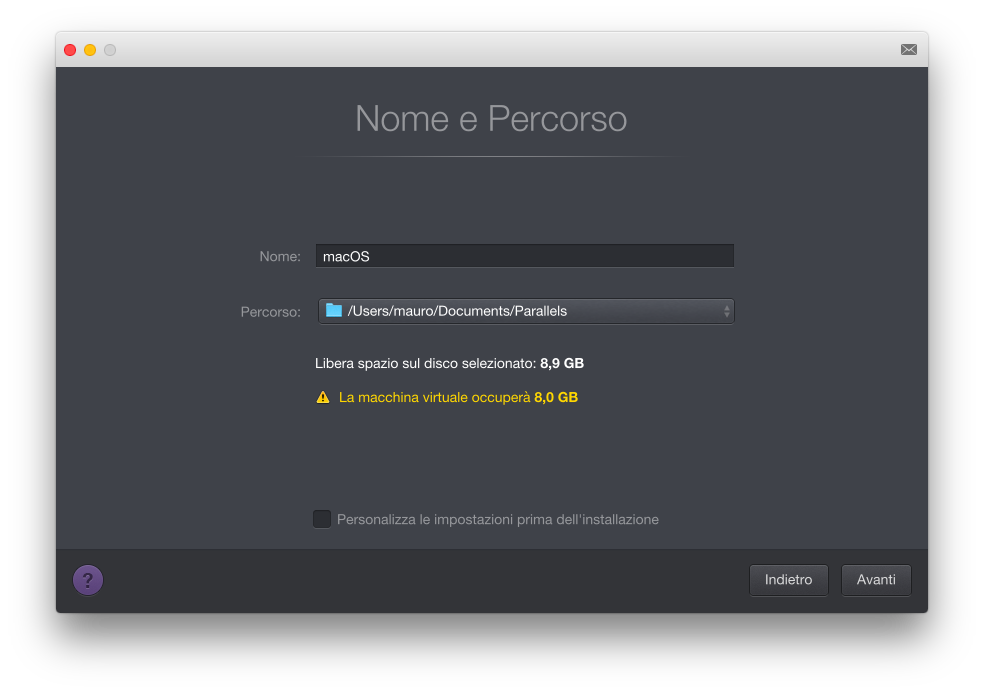Focus the Nome text field containing macOS
This screenshot has height=693, width=984.
(525, 256)
